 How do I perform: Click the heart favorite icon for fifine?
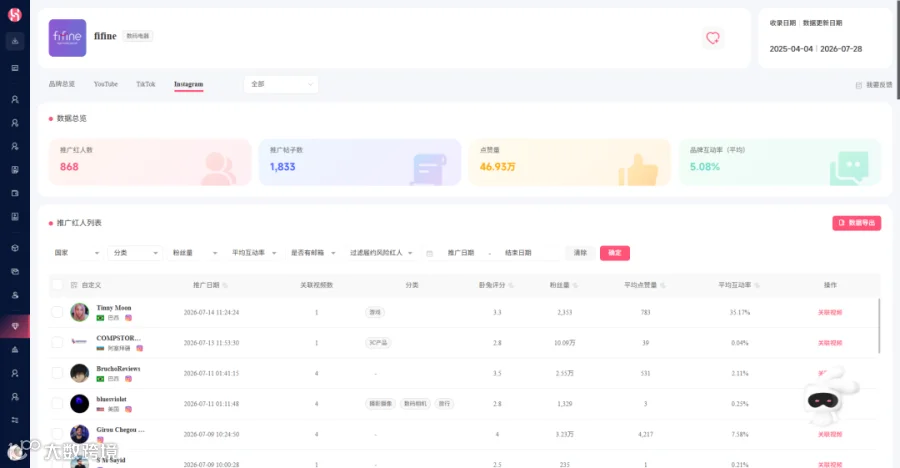(x=712, y=38)
